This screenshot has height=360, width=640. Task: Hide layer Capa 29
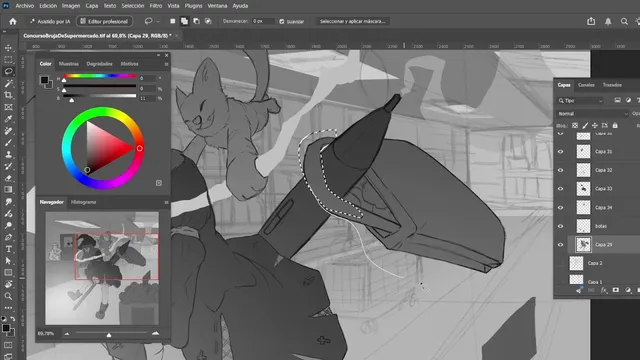pyautogui.click(x=560, y=244)
